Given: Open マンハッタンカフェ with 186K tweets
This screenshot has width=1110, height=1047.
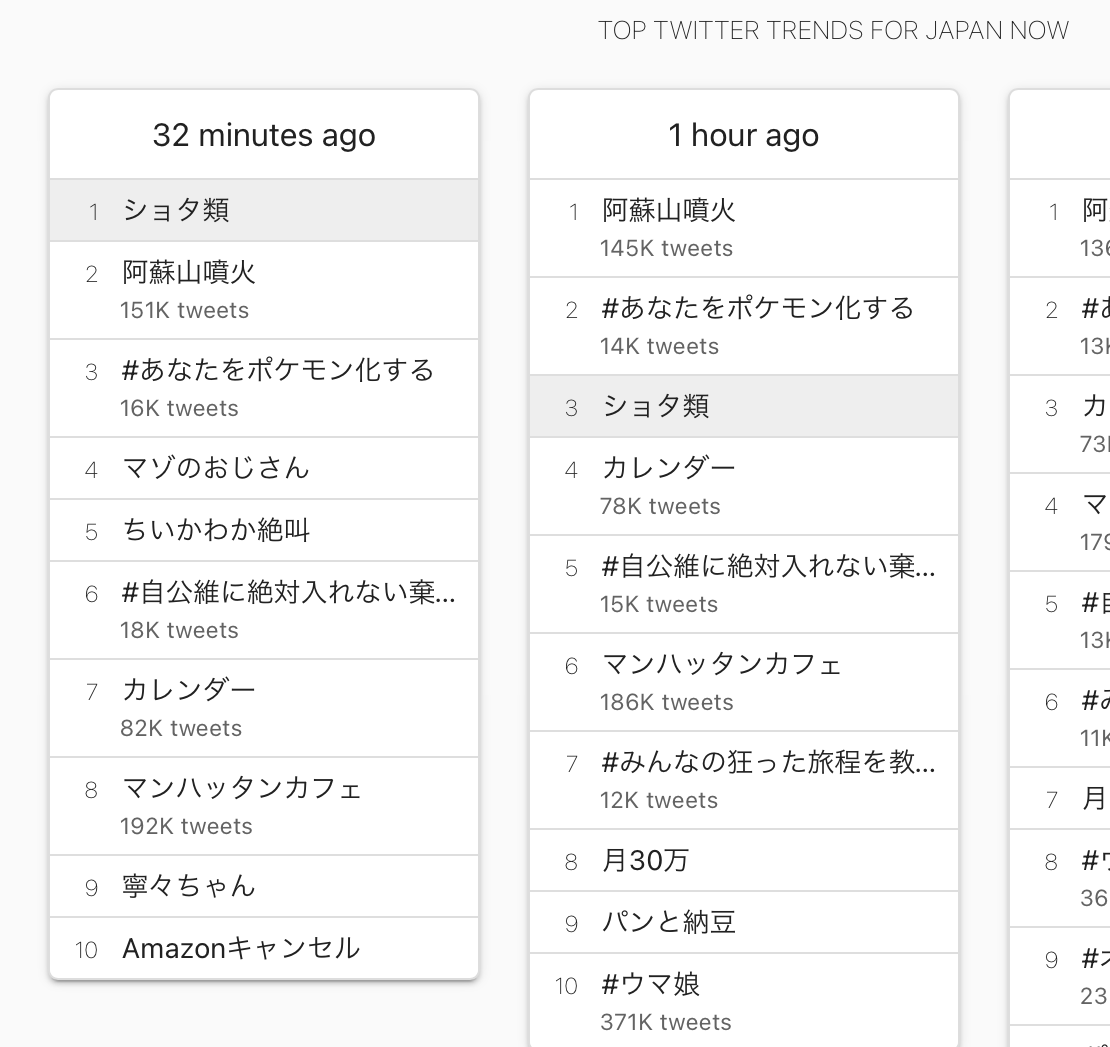Looking at the screenshot, I should point(744,682).
